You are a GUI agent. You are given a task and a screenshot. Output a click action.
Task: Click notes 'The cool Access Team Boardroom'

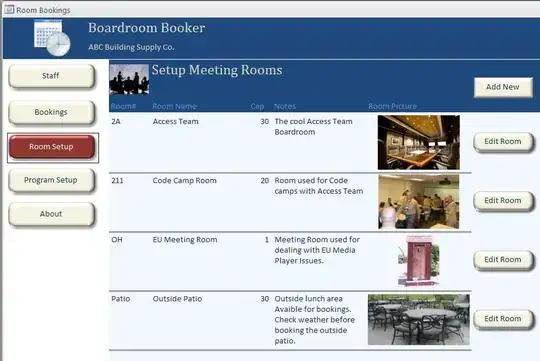pyautogui.click(x=313, y=126)
